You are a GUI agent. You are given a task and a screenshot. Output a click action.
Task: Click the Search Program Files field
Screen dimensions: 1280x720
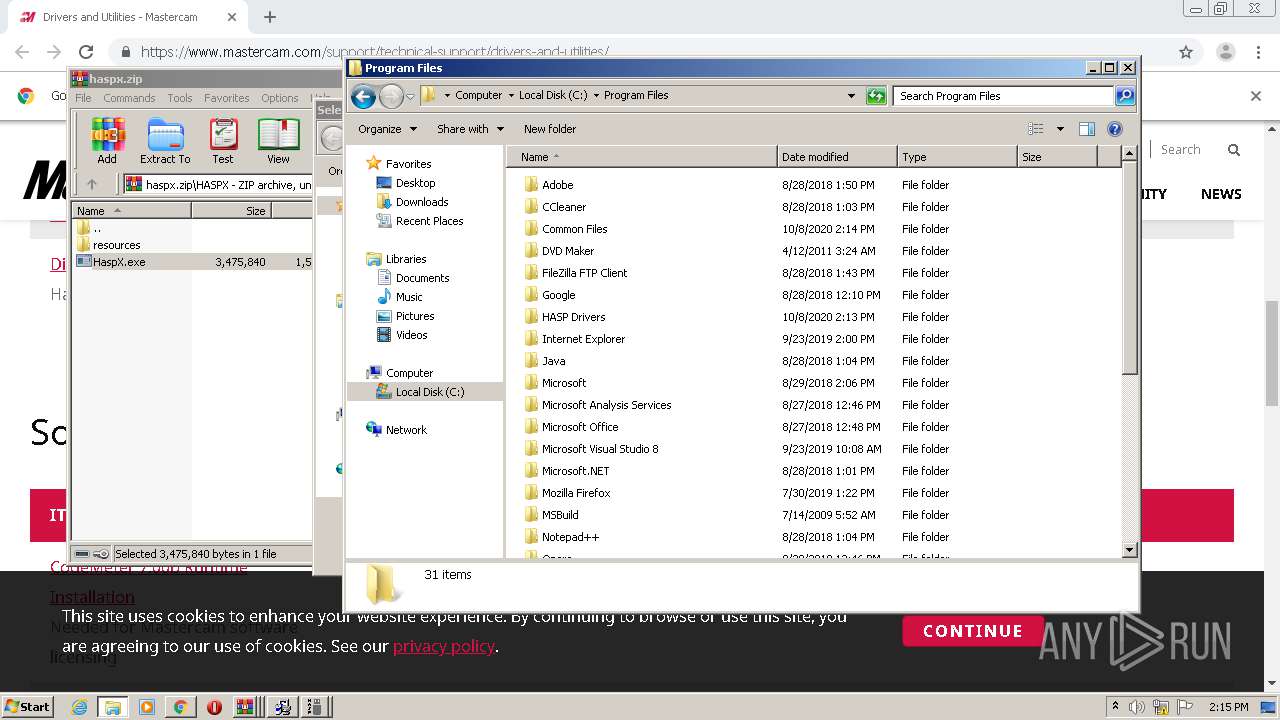pyautogui.click(x=1003, y=96)
